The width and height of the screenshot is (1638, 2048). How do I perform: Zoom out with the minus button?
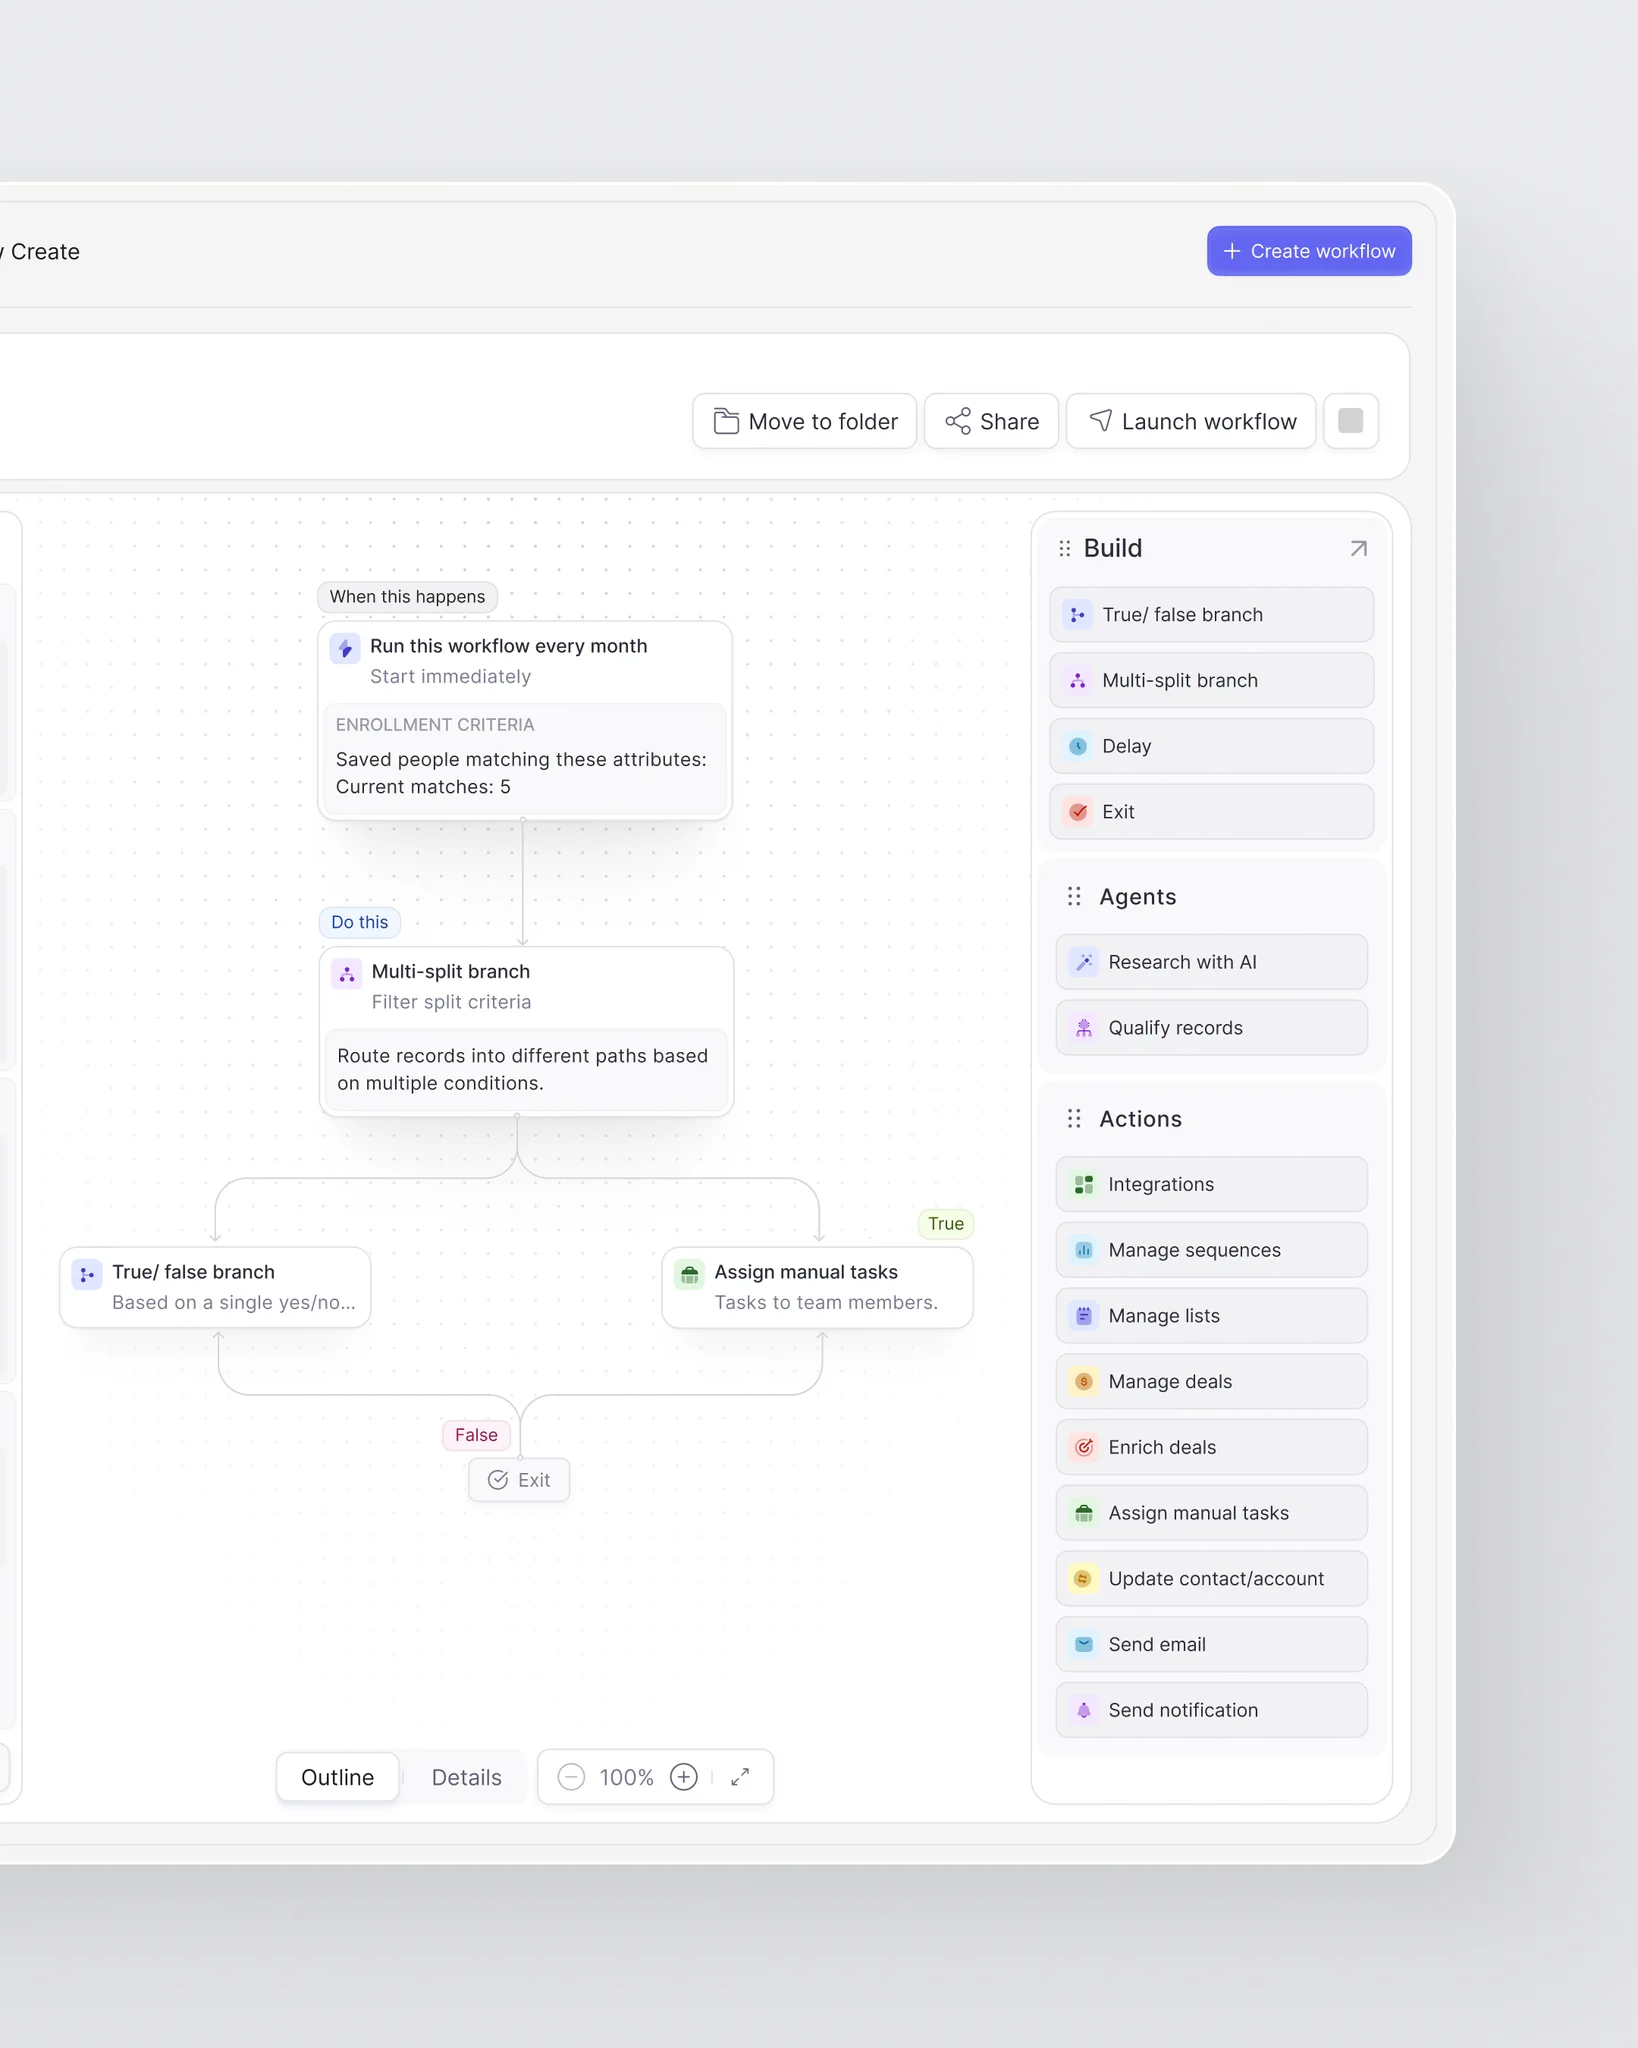tap(571, 1777)
